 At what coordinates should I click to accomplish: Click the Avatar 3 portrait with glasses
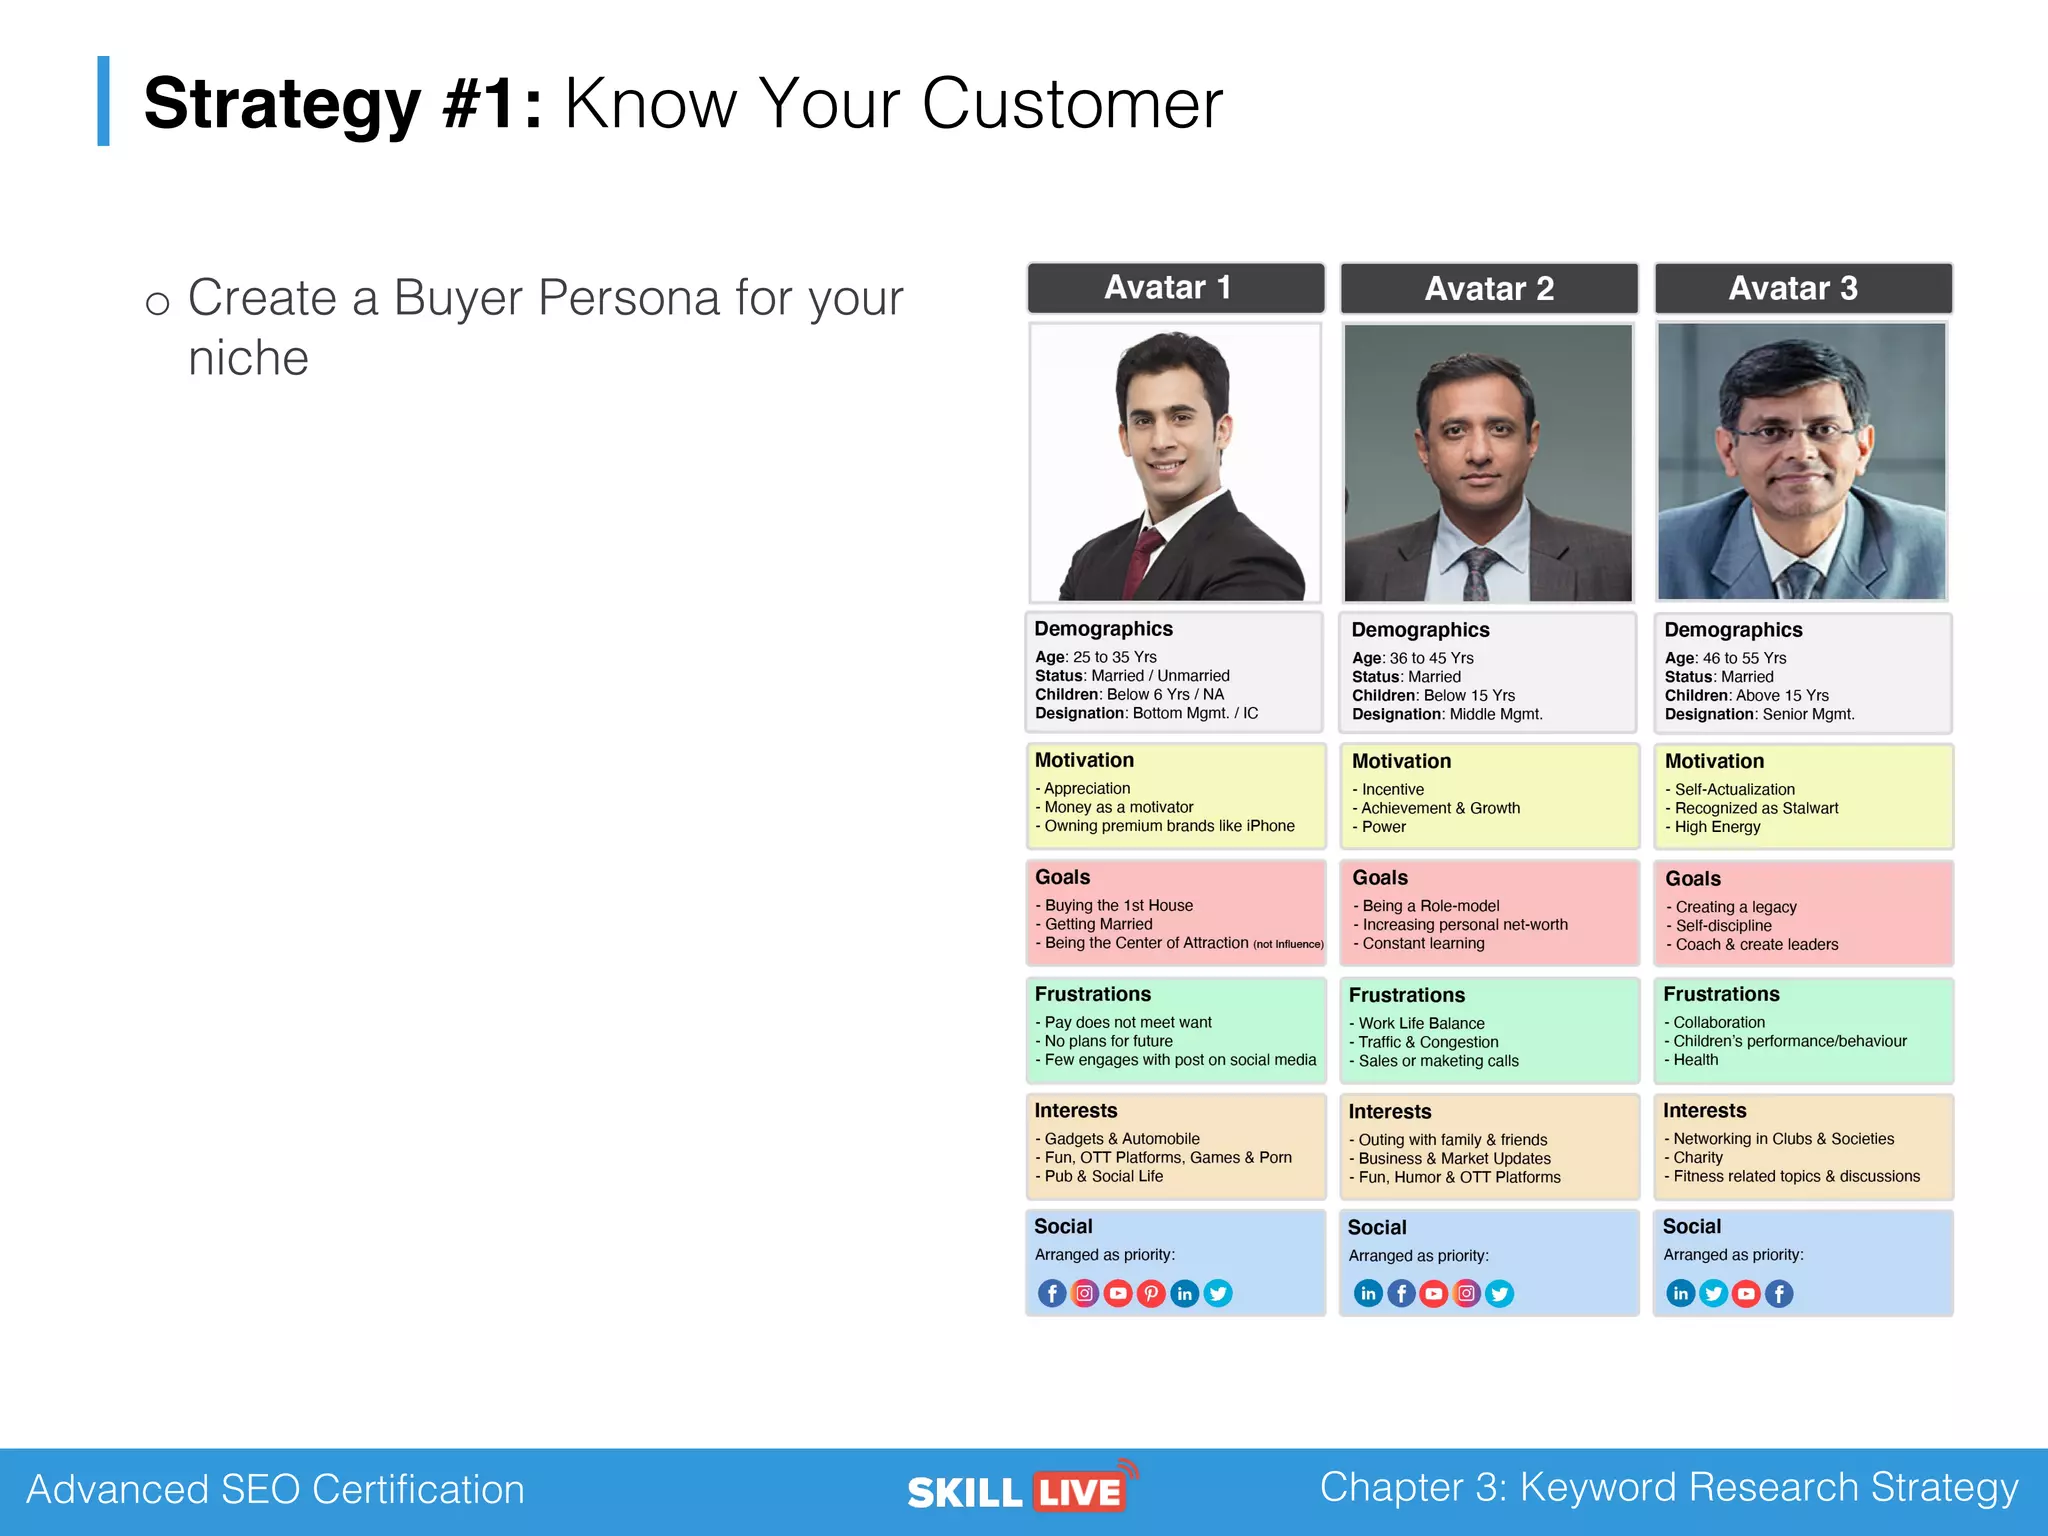(1802, 462)
